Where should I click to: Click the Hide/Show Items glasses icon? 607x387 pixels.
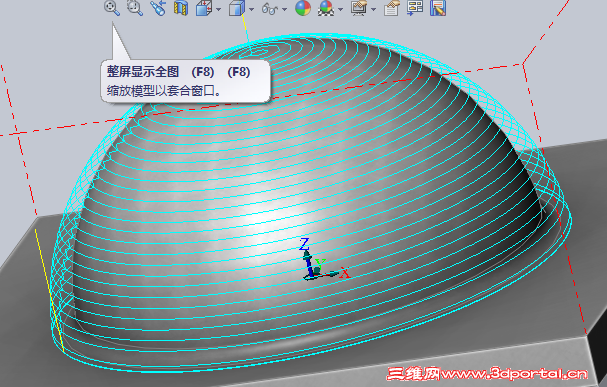coord(270,8)
